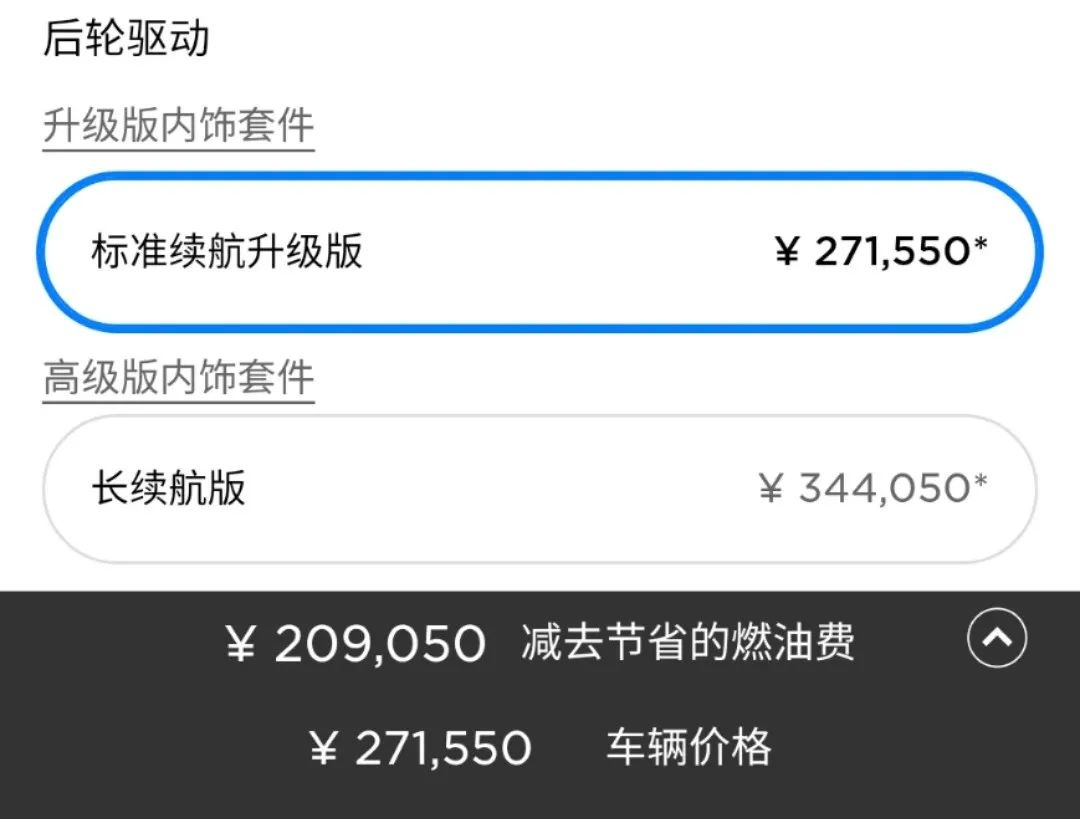Click yen symbol in the 标准续航升级版 row
The width and height of the screenshot is (1080, 819).
(787, 252)
